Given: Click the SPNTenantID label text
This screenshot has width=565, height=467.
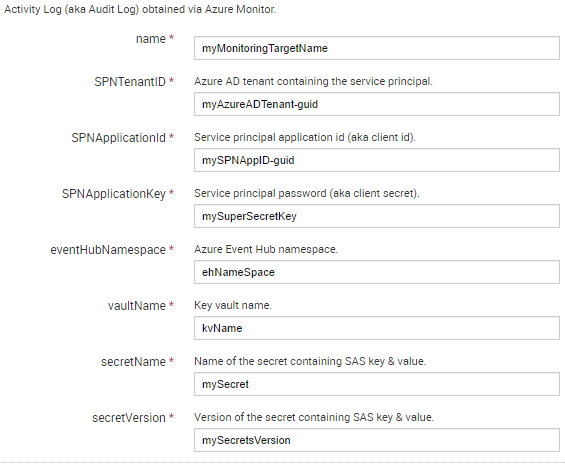Looking at the screenshot, I should [130, 82].
